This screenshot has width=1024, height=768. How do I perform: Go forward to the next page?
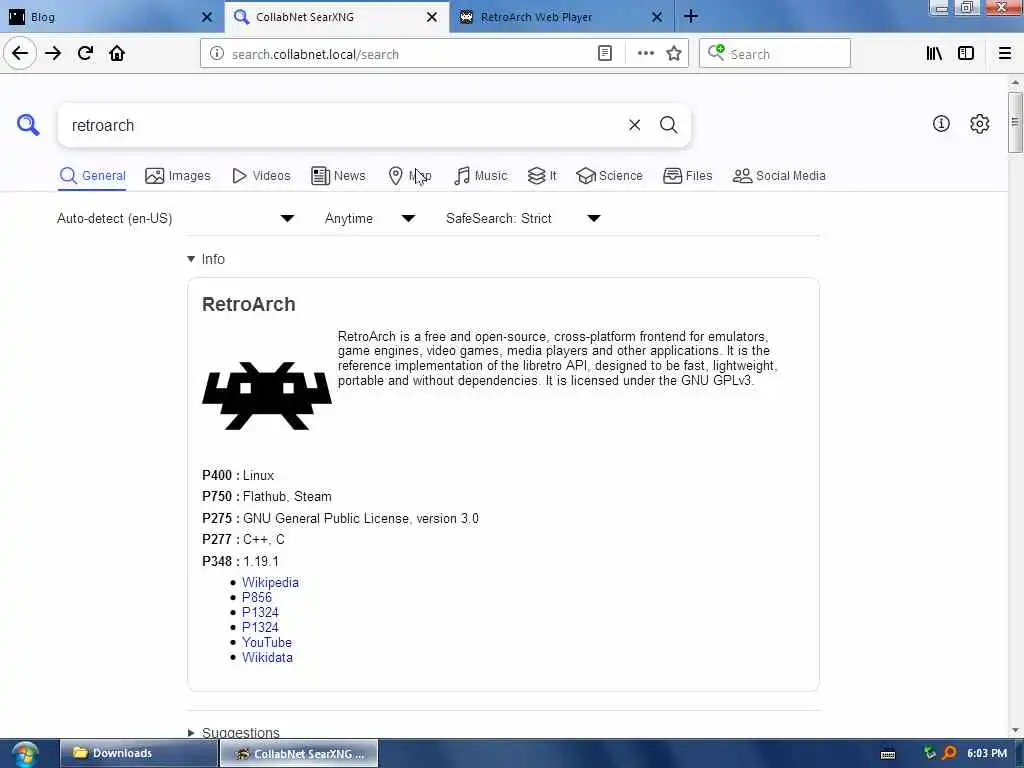tap(53, 54)
